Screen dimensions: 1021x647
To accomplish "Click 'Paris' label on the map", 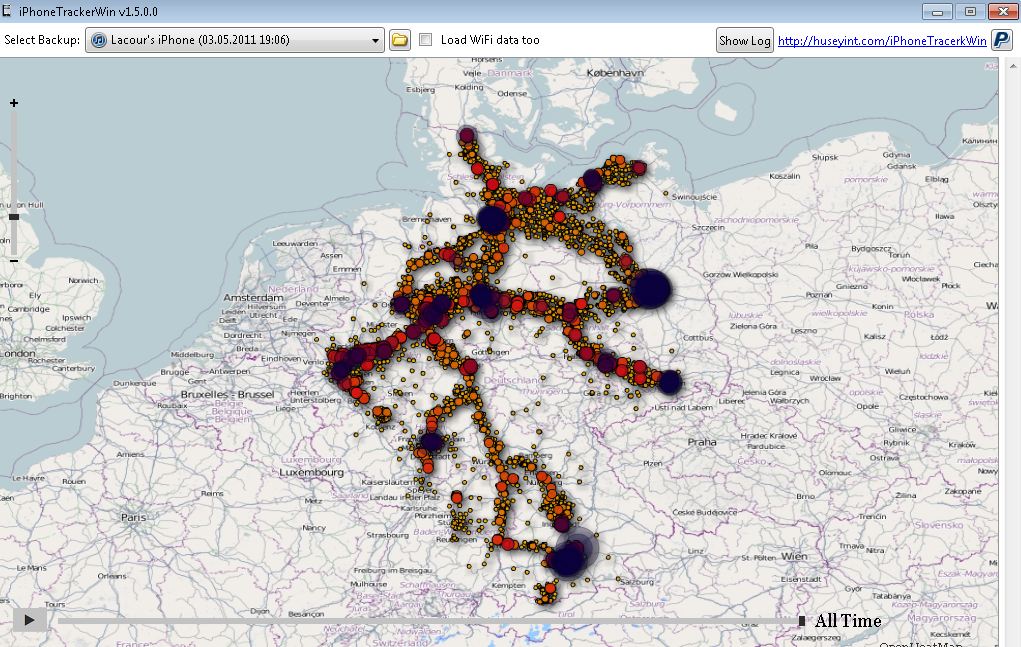I will click(133, 517).
